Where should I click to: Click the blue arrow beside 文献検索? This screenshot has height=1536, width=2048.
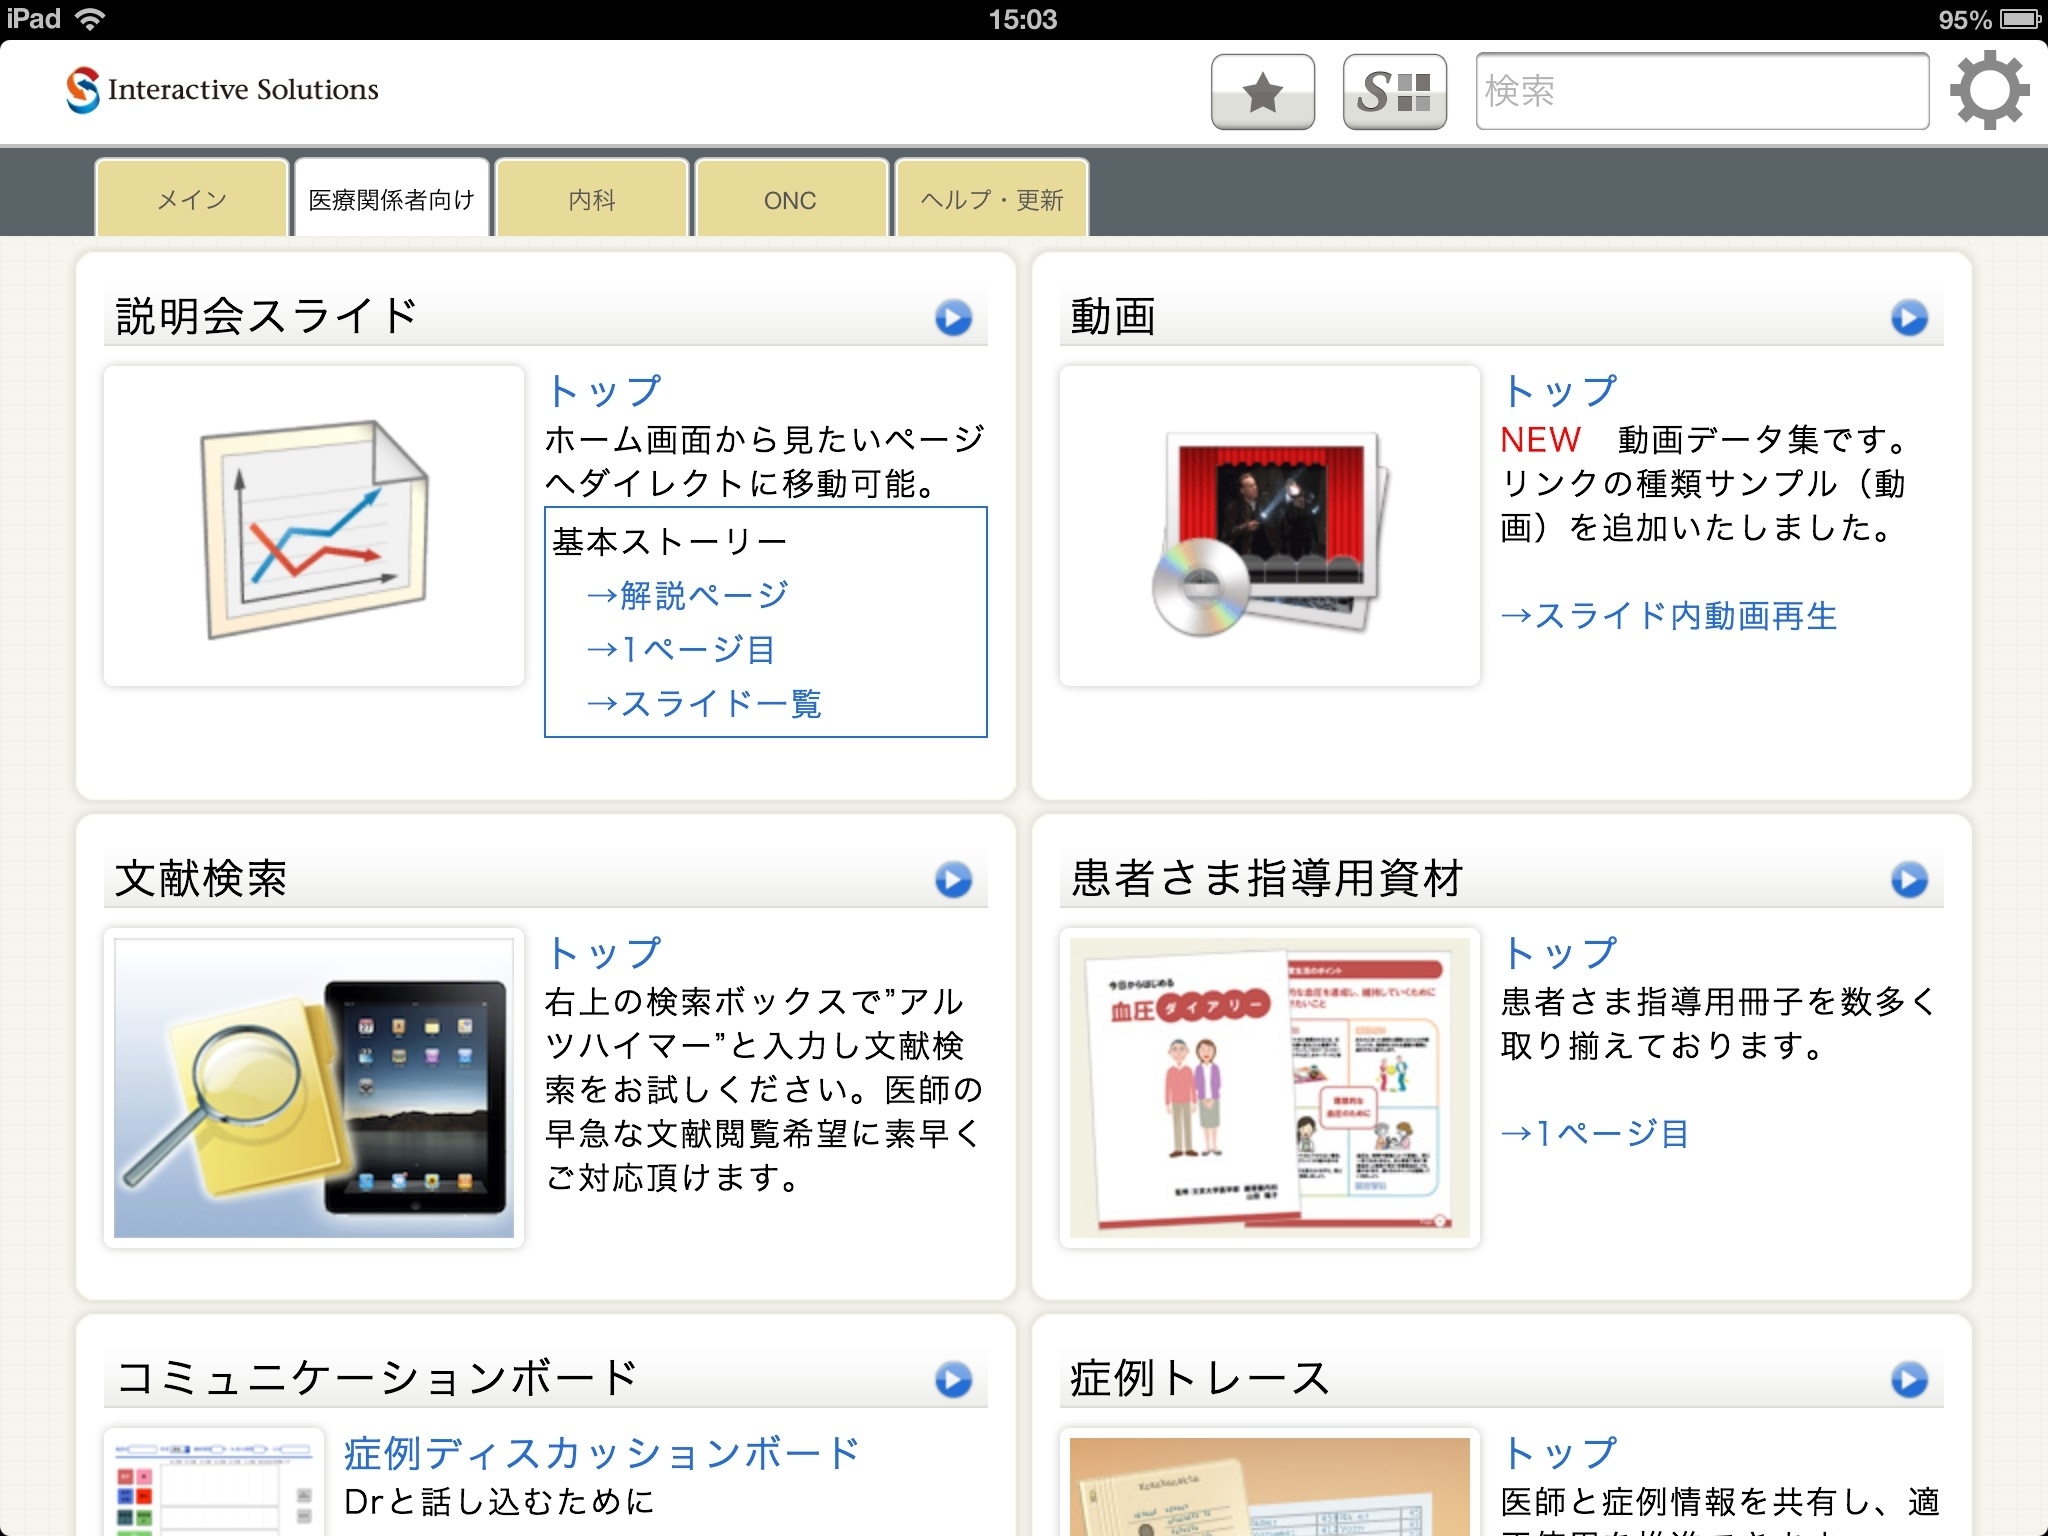(x=953, y=880)
